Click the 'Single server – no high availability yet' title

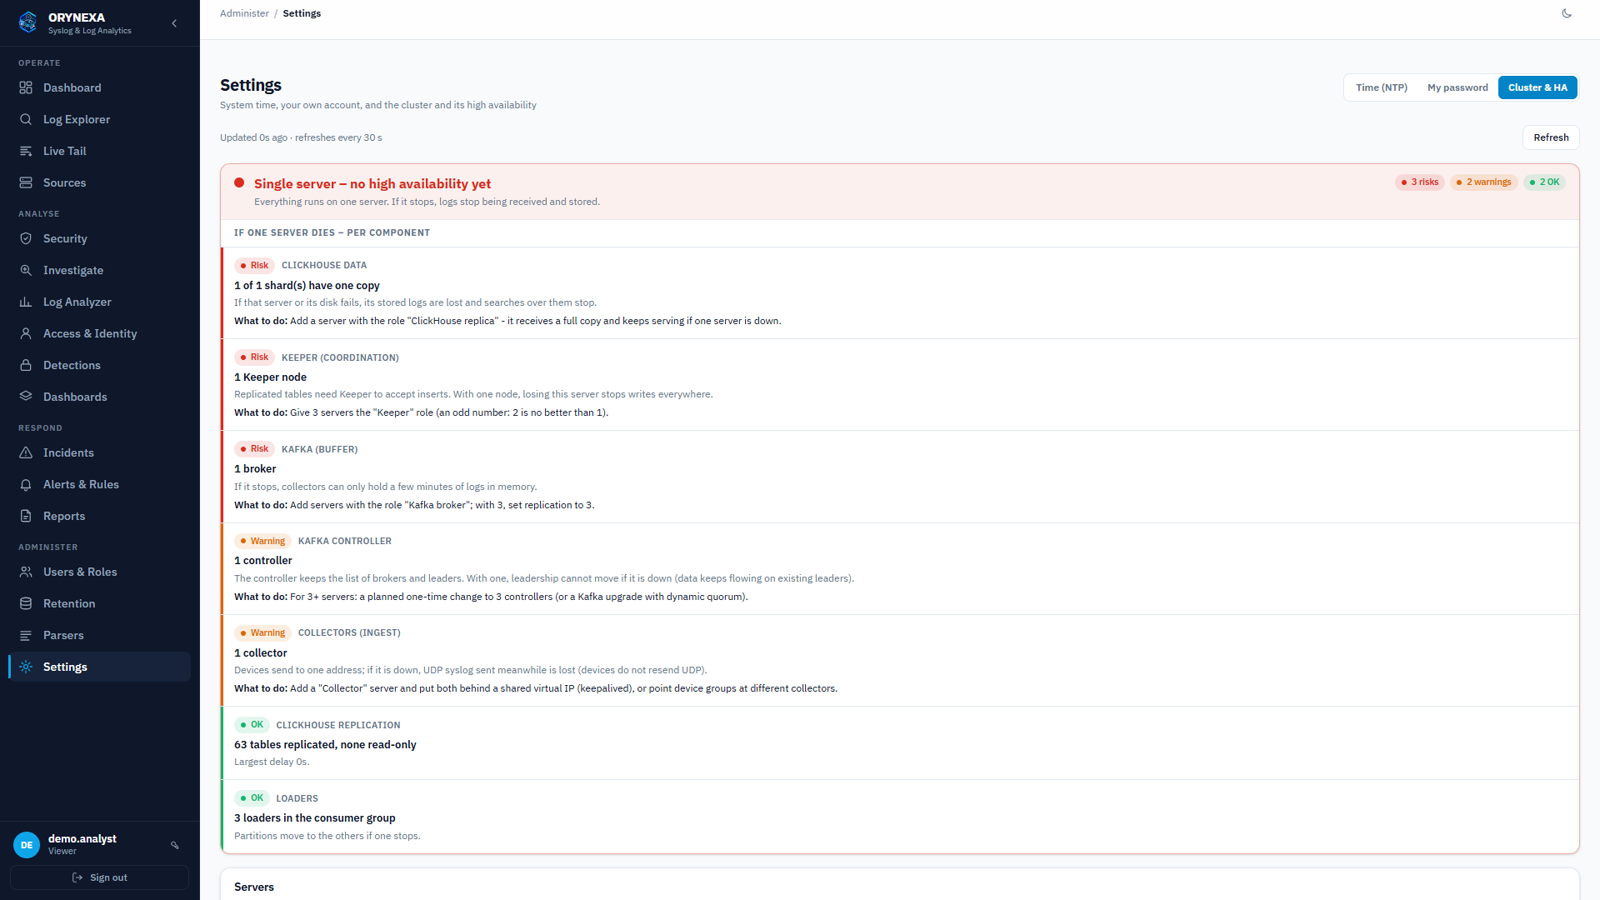tap(372, 184)
